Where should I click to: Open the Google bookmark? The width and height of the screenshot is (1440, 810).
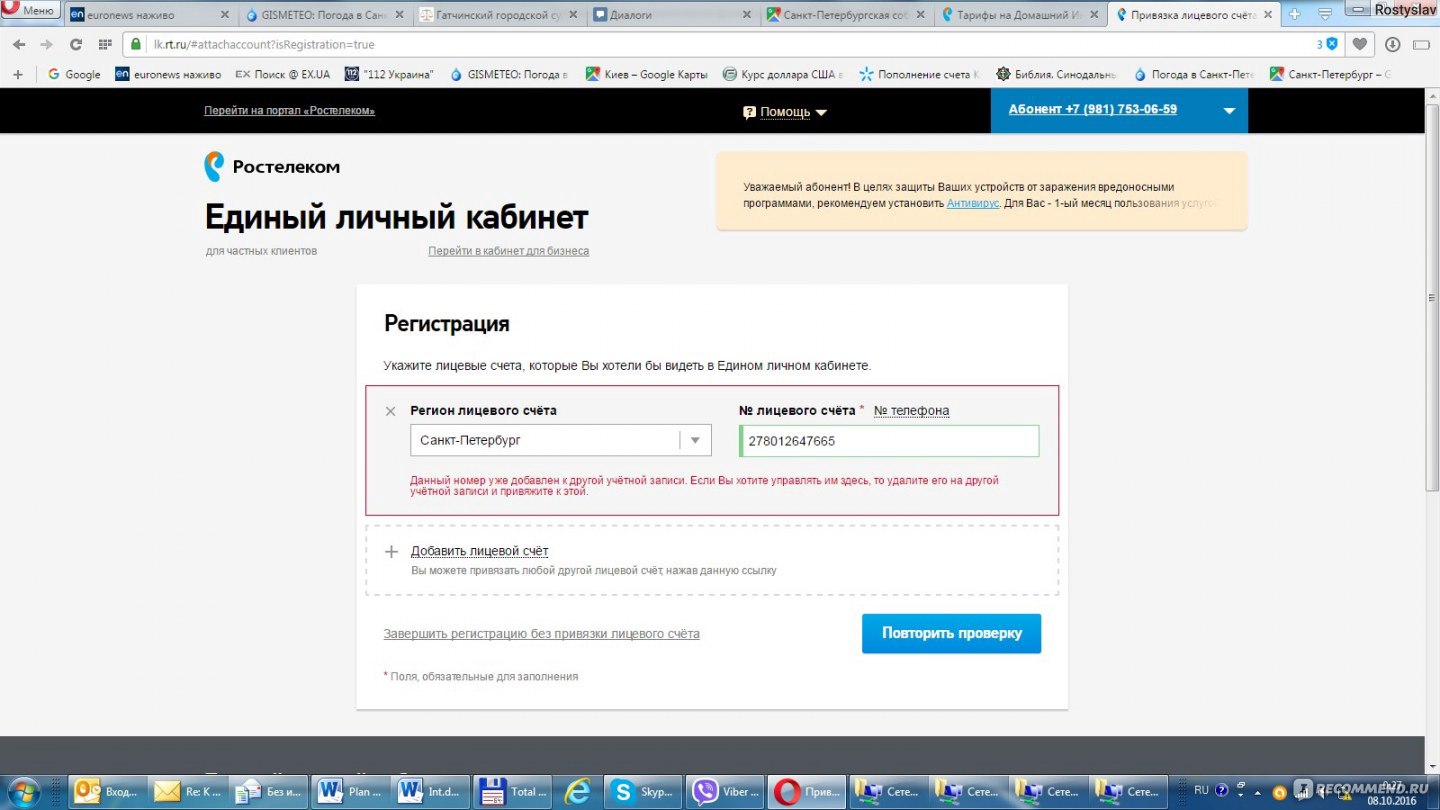74,74
